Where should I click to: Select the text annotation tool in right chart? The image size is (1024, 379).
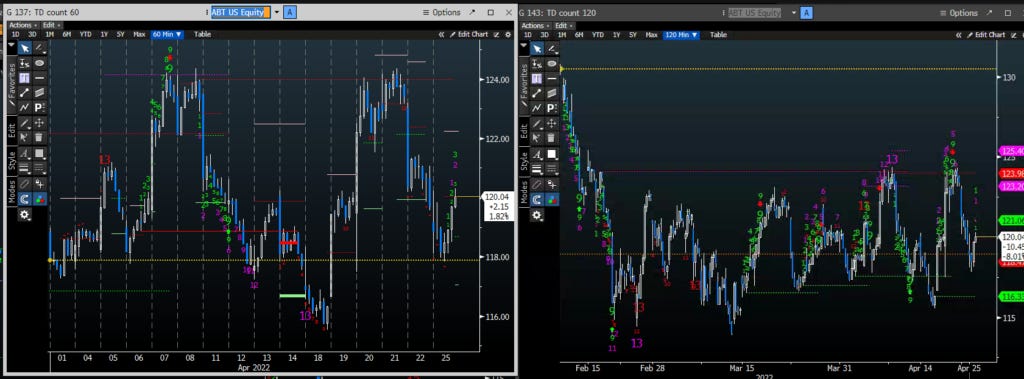pyautogui.click(x=537, y=154)
